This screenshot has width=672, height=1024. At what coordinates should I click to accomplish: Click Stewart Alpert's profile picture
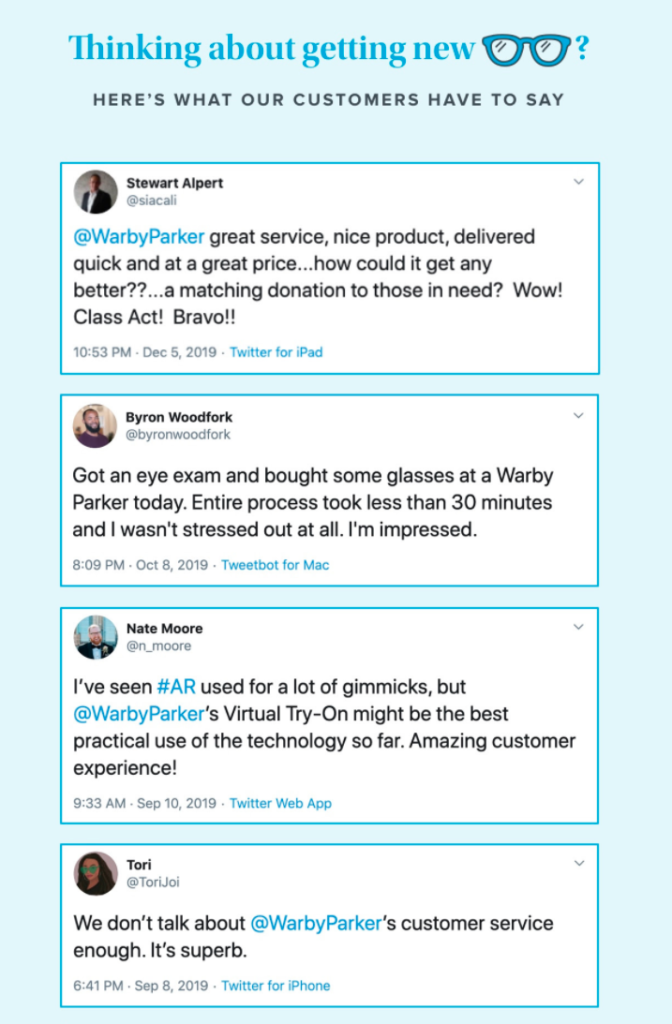pos(96,190)
